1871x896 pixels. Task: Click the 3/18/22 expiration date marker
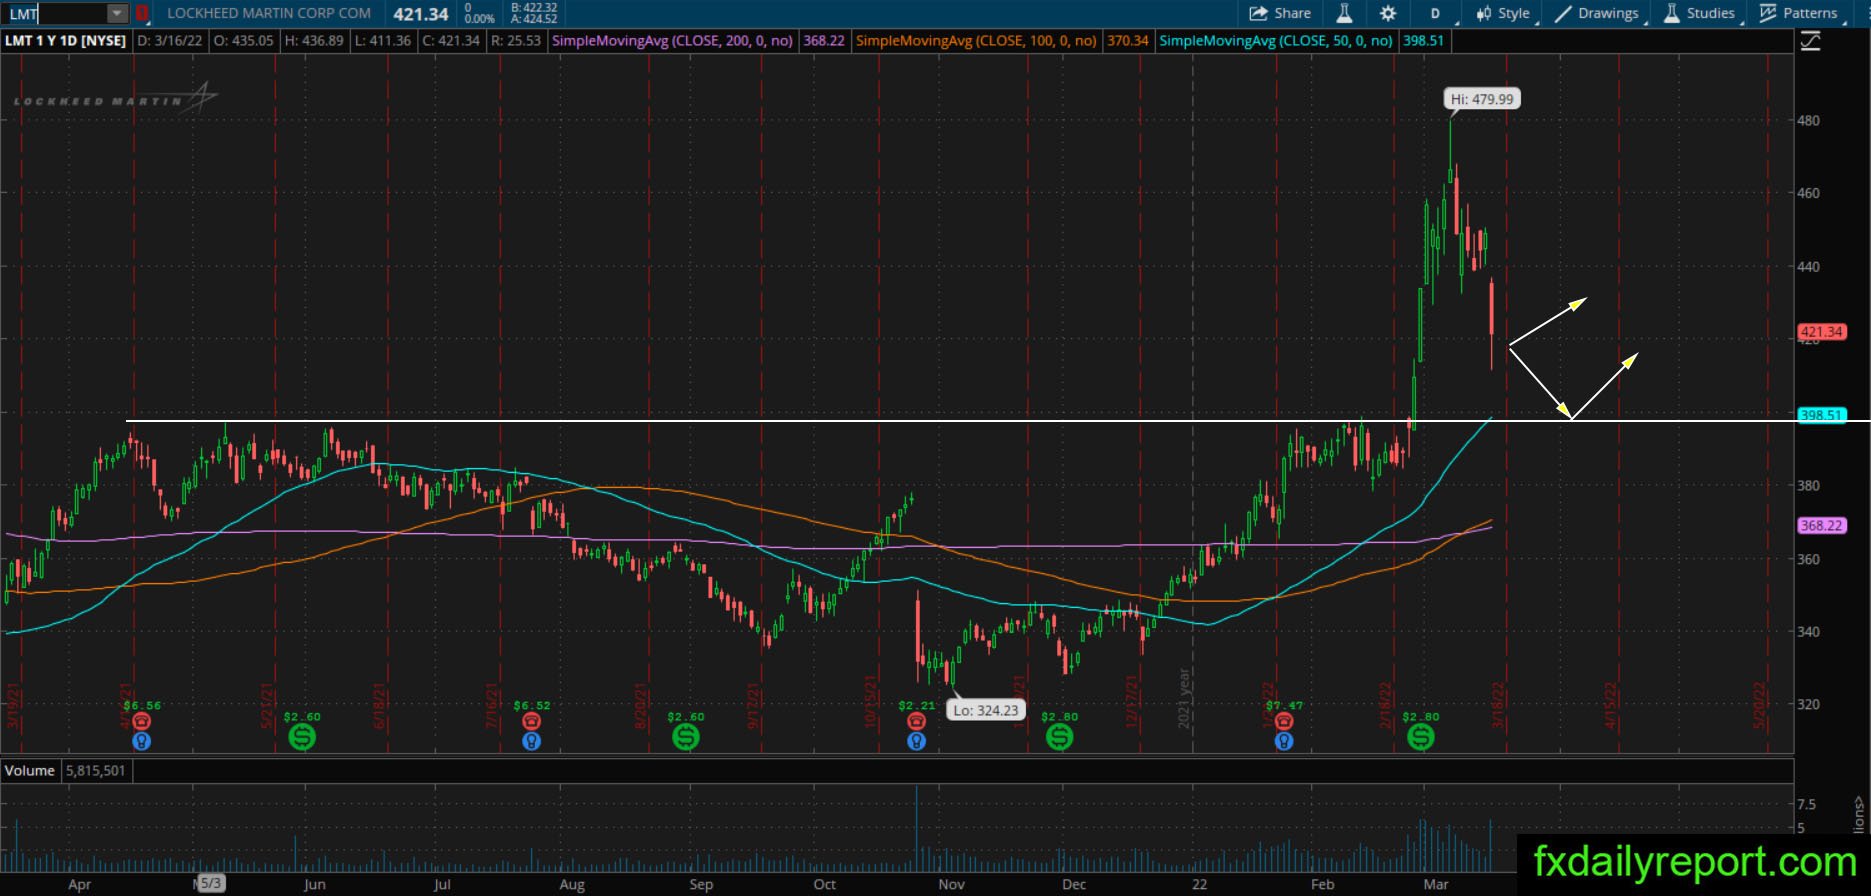1498,705
